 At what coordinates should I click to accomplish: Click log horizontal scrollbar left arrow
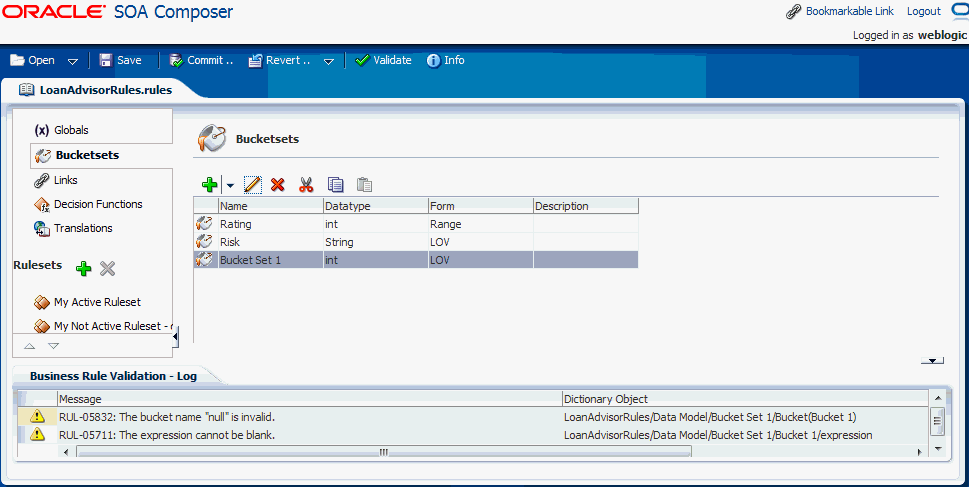[67, 452]
